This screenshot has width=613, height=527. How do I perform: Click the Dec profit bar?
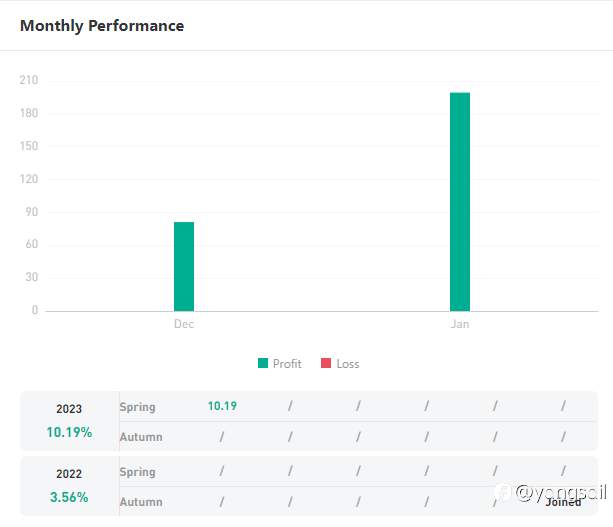tap(184, 266)
